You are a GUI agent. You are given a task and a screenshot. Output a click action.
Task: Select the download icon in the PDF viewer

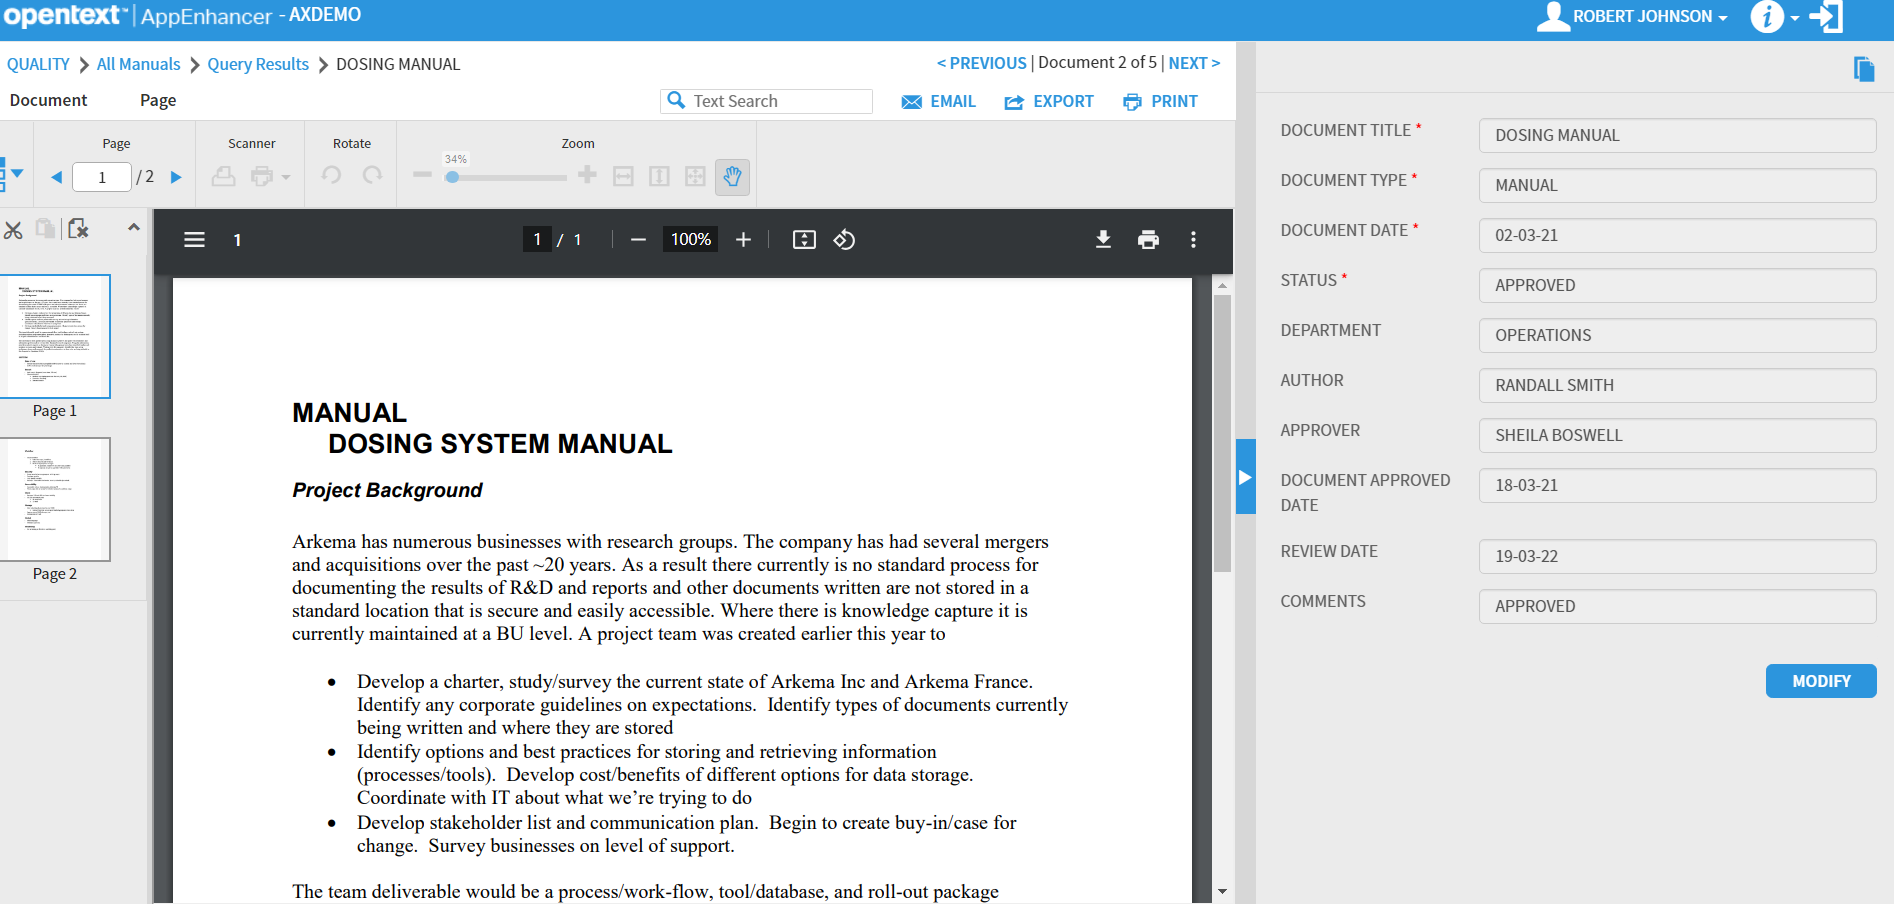tap(1103, 240)
